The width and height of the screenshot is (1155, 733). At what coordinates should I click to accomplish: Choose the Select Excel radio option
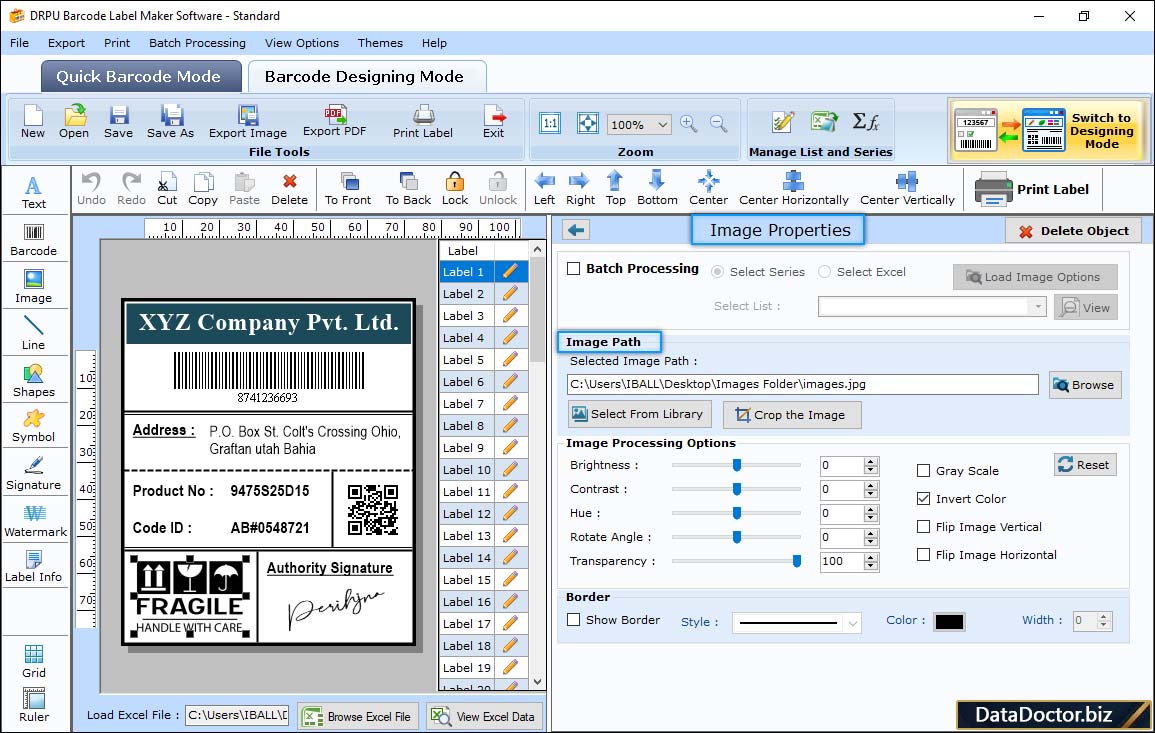point(824,272)
